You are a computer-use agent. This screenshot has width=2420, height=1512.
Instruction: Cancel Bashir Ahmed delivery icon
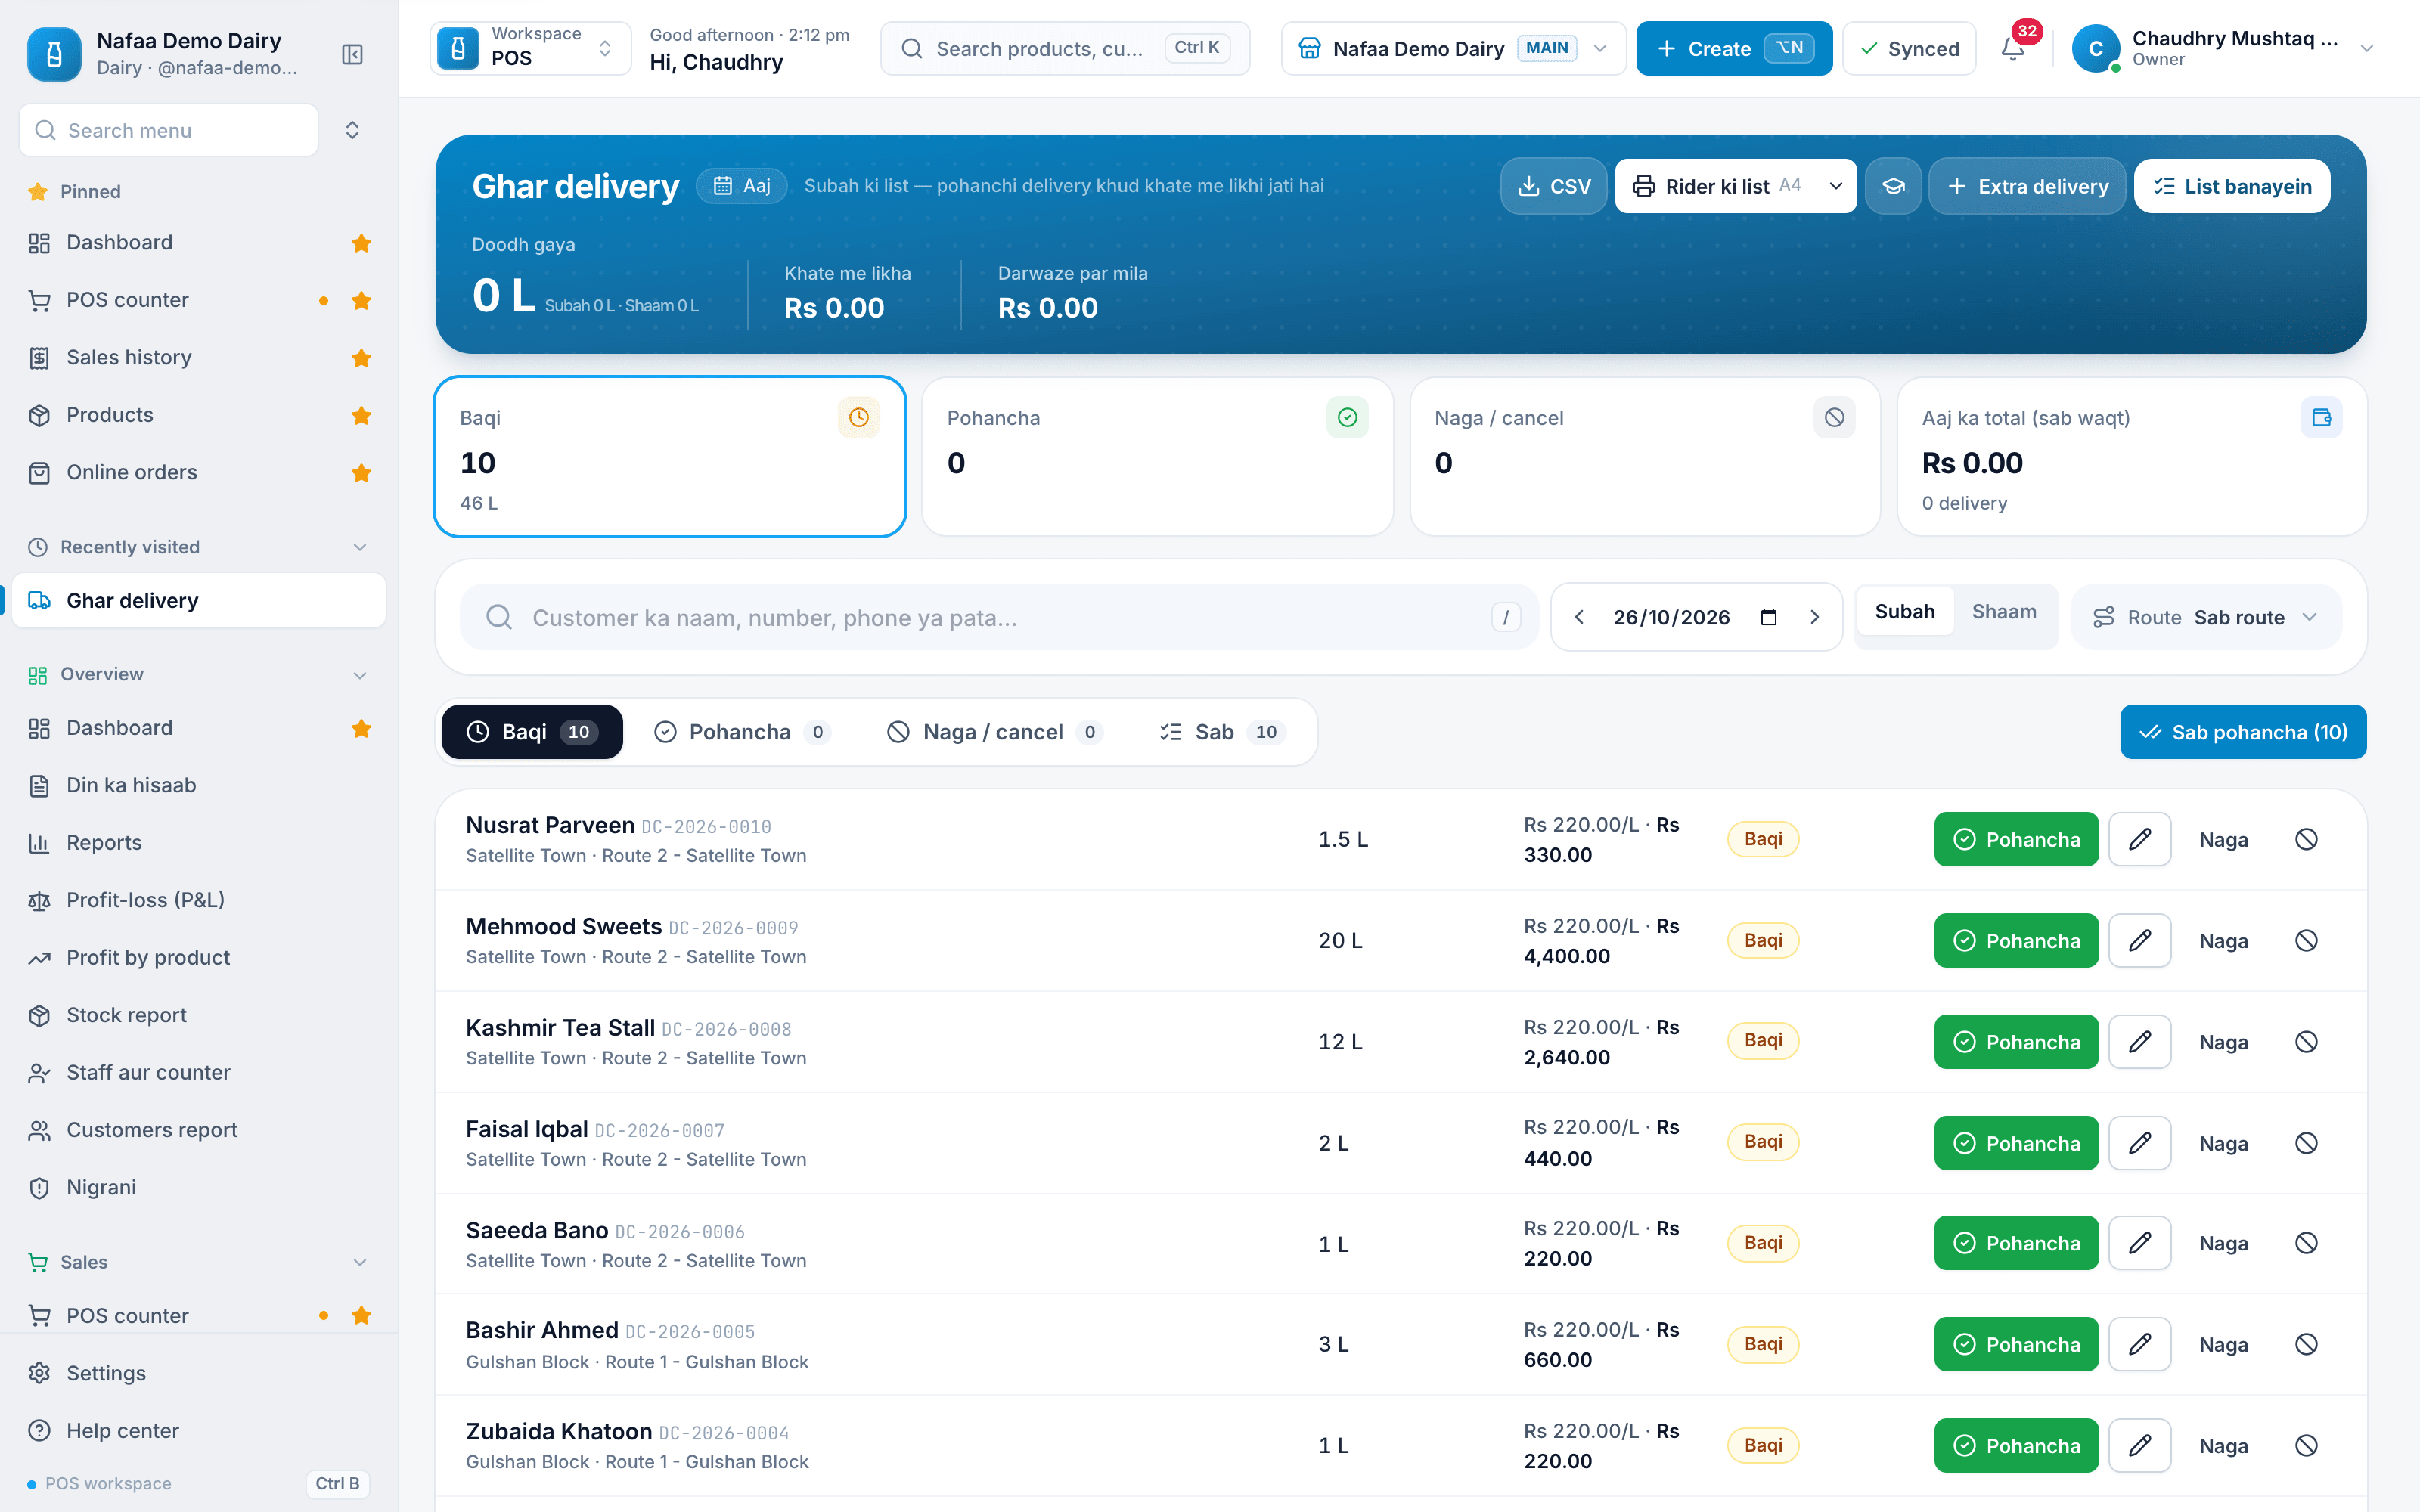point(2306,1344)
